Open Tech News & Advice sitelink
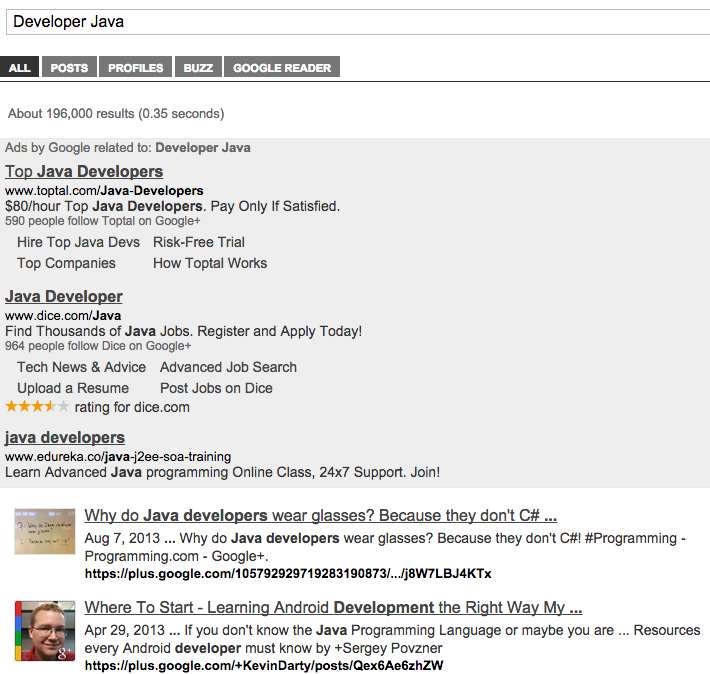The width and height of the screenshot is (710, 674). pyautogui.click(x=82, y=367)
